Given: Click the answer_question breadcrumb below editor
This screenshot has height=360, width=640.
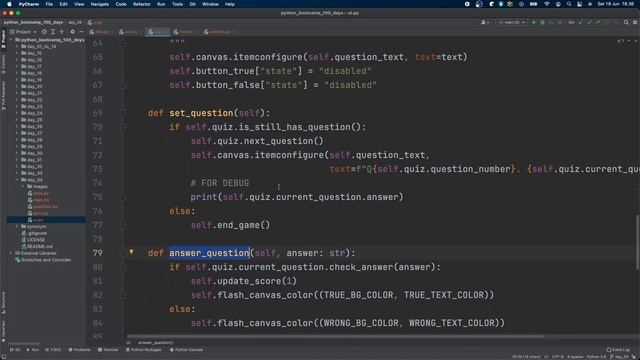Looking at the screenshot, I should (x=156, y=343).
